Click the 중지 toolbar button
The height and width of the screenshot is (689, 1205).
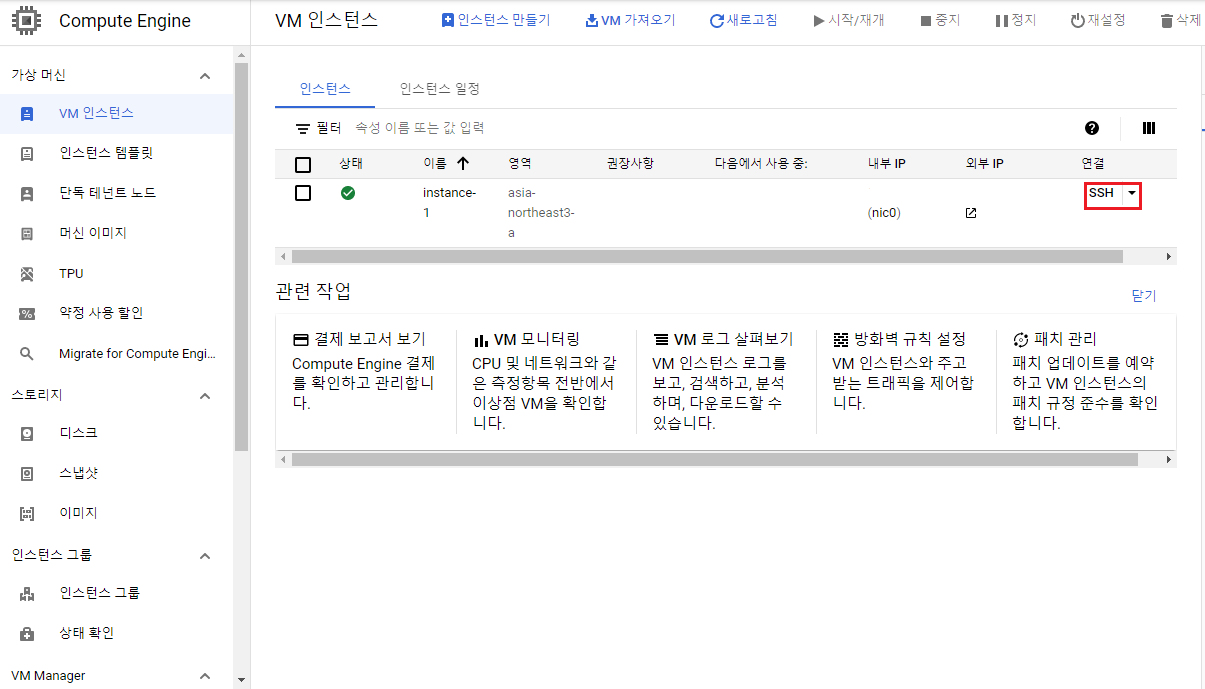pyautogui.click(x=940, y=20)
